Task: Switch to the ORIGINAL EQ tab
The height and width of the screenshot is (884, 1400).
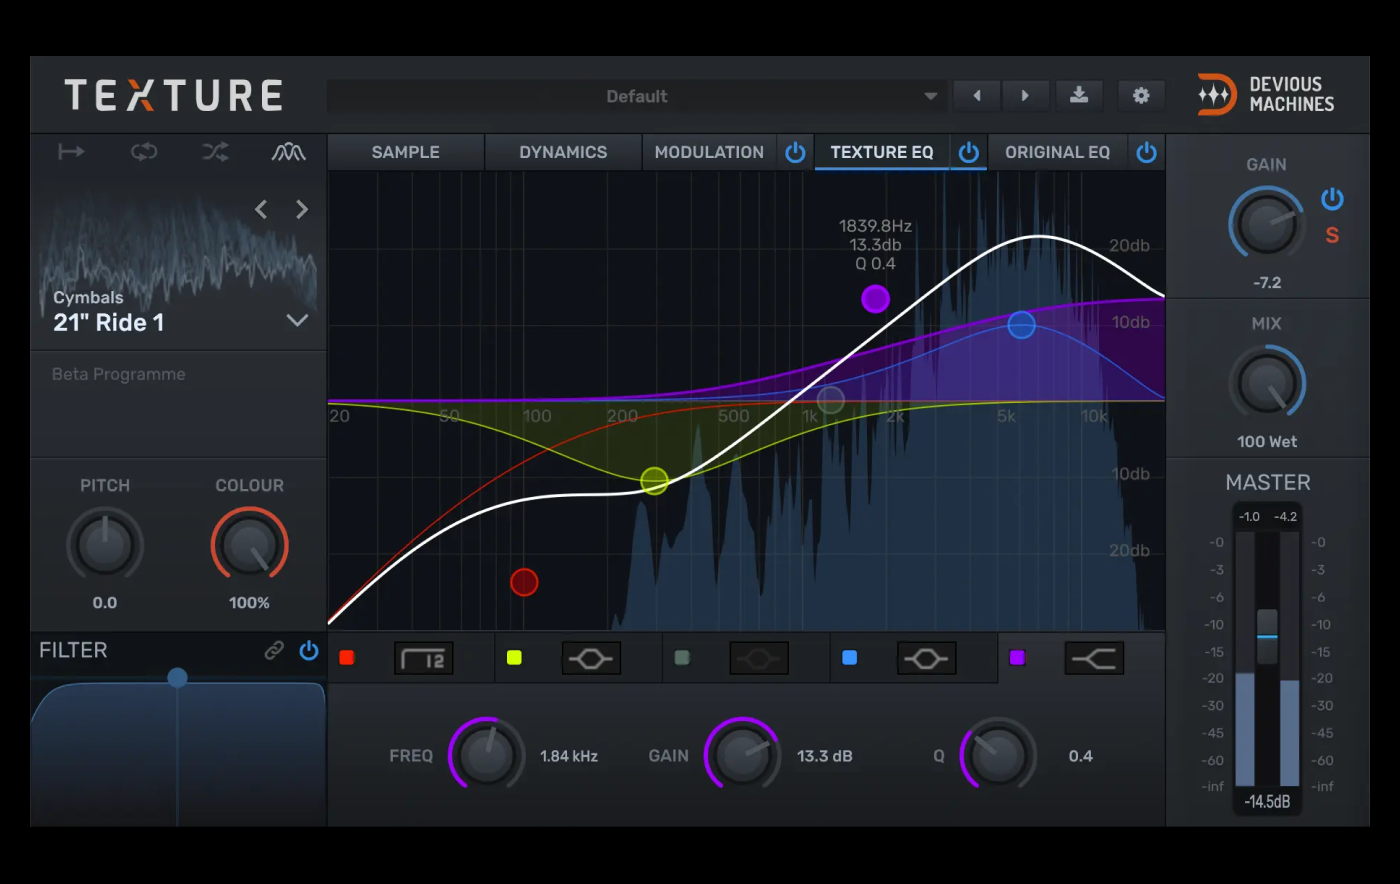Action: [1057, 152]
